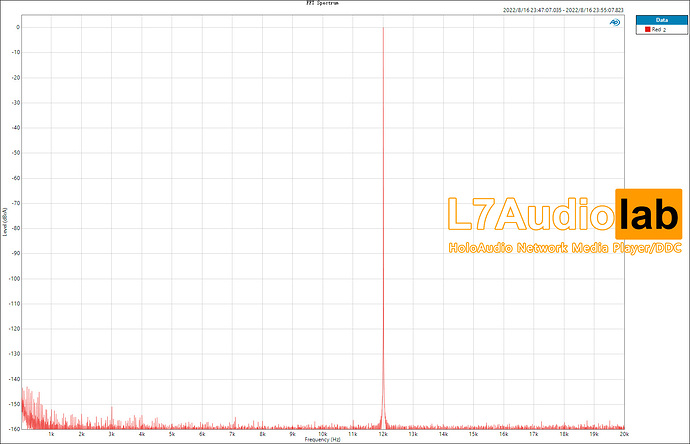
Task: Click the "-130" level axis tick label
Action: pos(15,354)
